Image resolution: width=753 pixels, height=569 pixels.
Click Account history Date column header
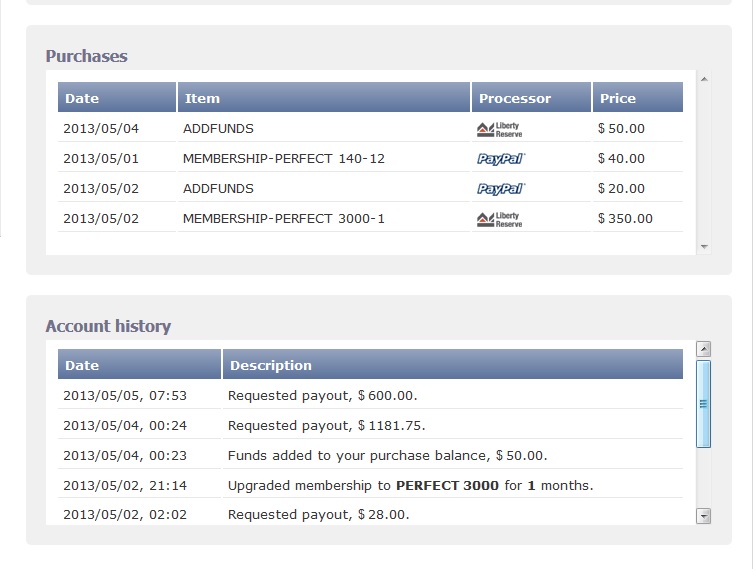139,365
